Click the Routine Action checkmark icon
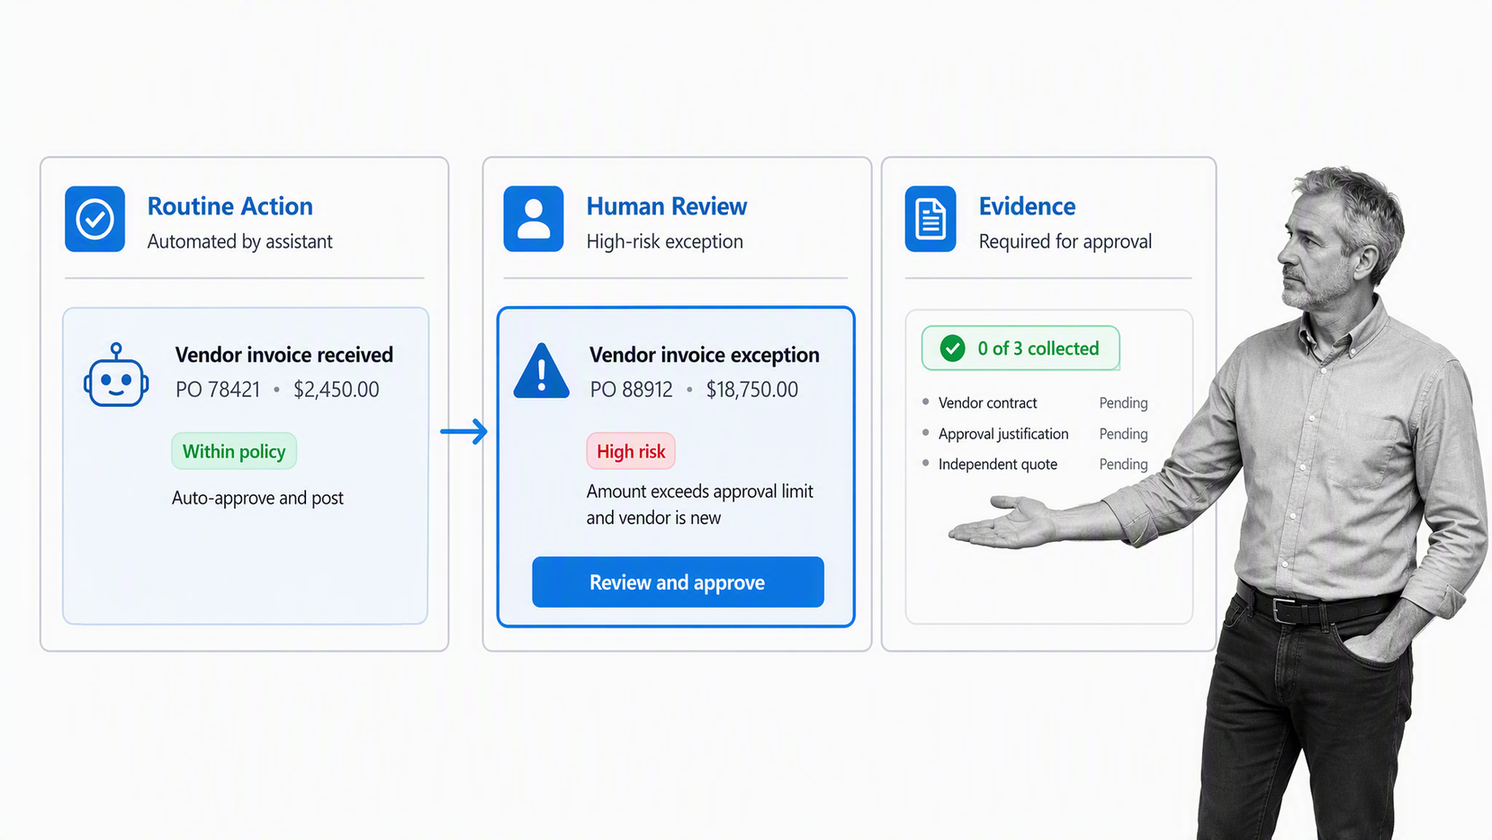 coord(95,219)
